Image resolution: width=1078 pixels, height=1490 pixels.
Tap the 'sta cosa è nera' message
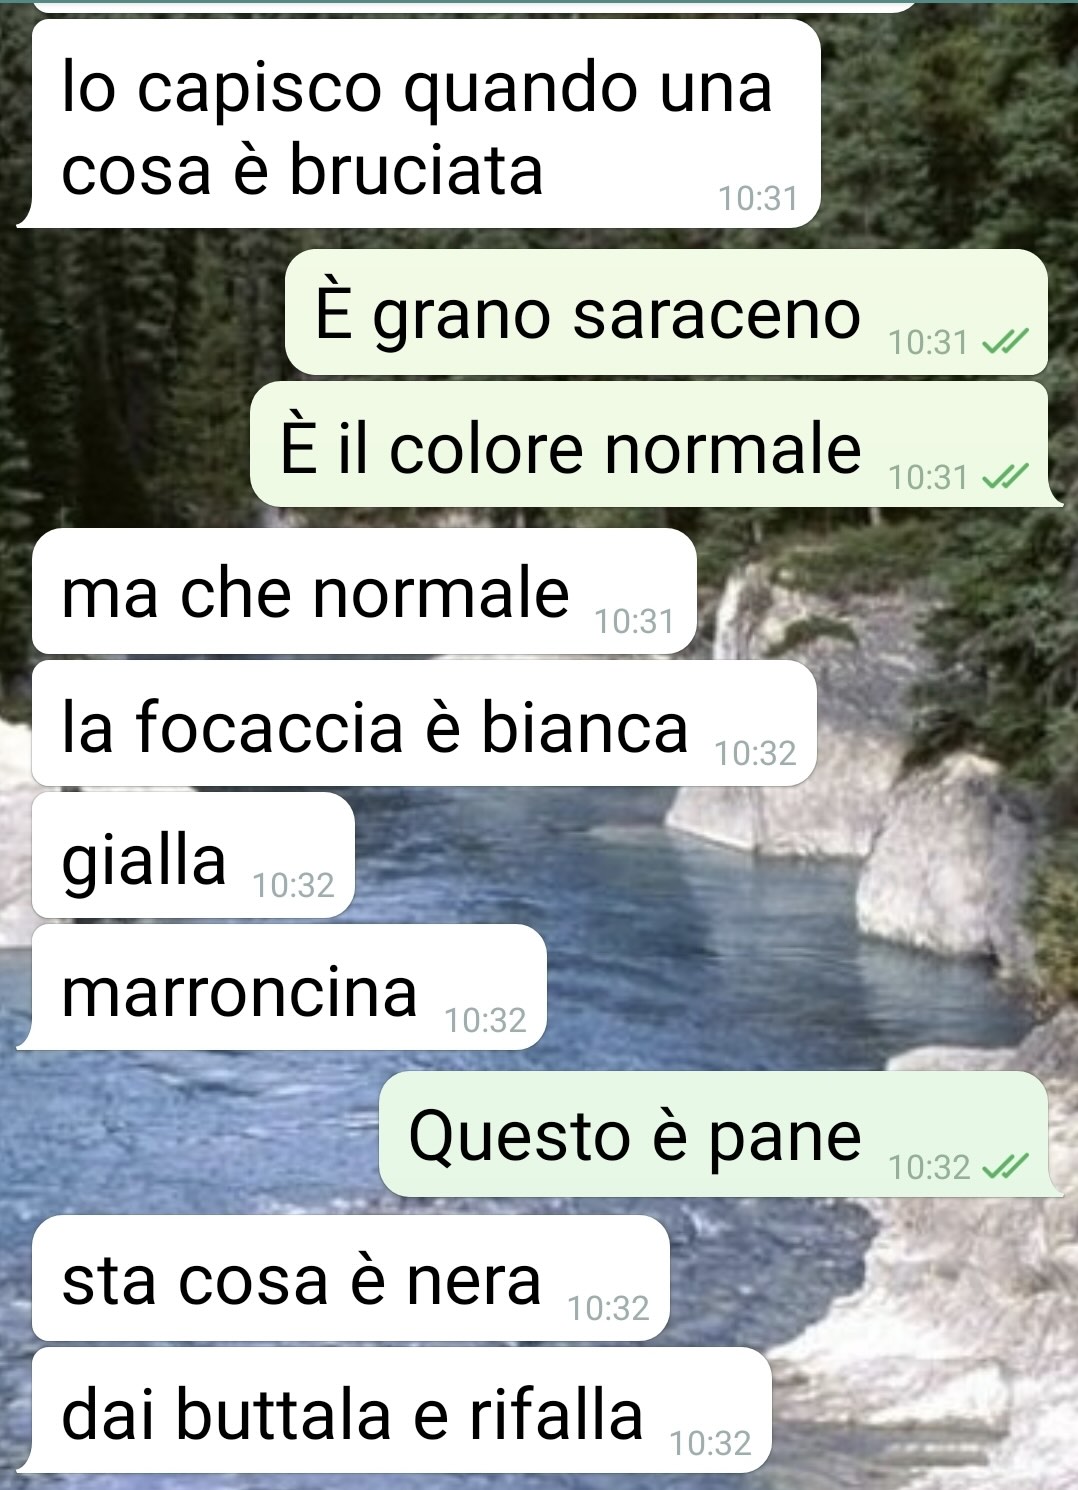[x=350, y=1279]
